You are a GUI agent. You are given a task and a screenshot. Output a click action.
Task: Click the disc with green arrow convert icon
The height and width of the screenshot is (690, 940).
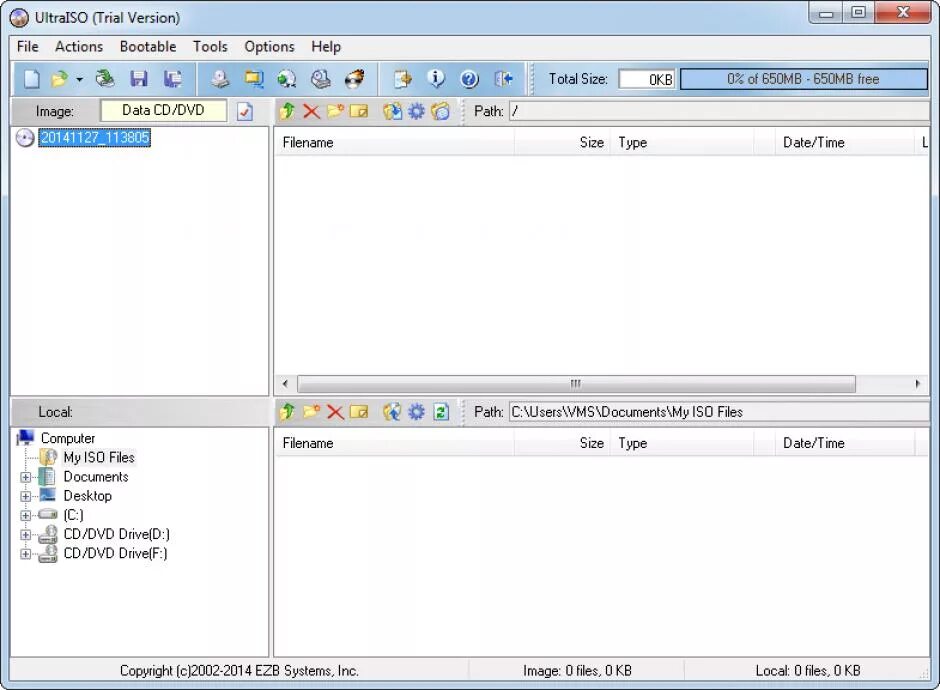coord(287,79)
